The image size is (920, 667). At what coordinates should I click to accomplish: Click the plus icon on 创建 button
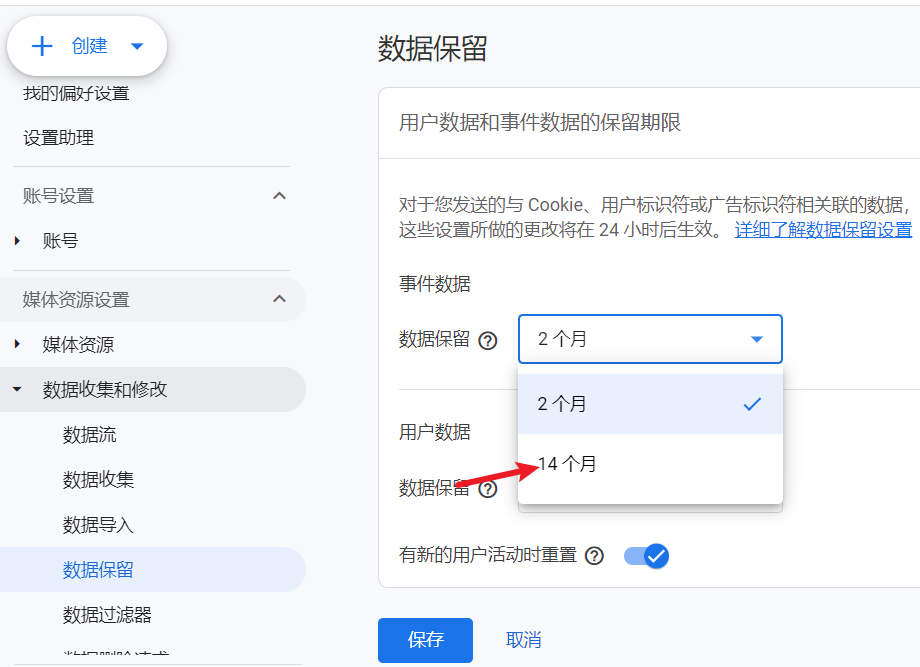[x=42, y=46]
